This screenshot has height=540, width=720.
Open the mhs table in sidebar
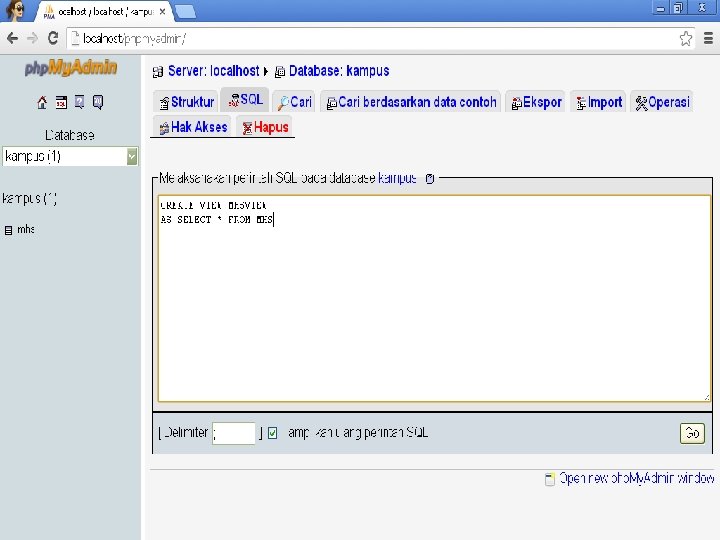point(26,229)
